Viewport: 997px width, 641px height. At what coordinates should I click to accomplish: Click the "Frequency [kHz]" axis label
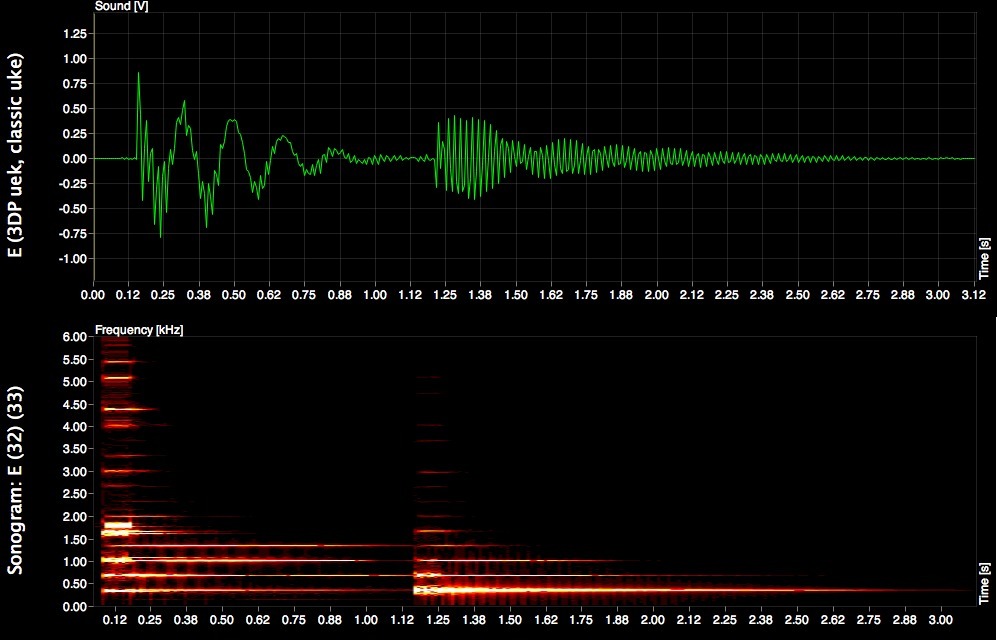pyautogui.click(x=139, y=328)
